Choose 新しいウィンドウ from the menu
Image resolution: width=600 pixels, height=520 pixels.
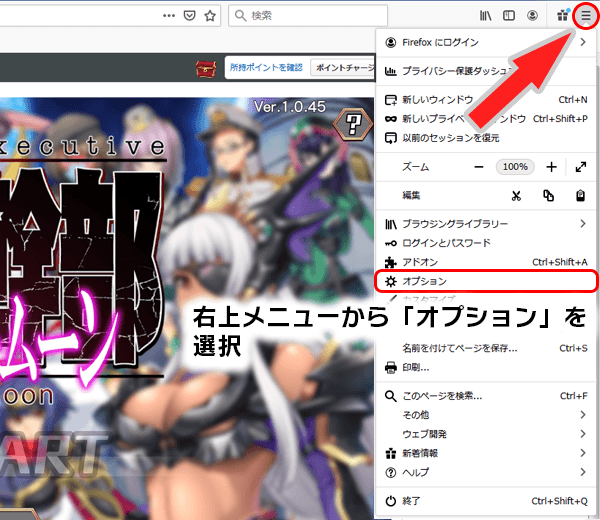point(486,99)
